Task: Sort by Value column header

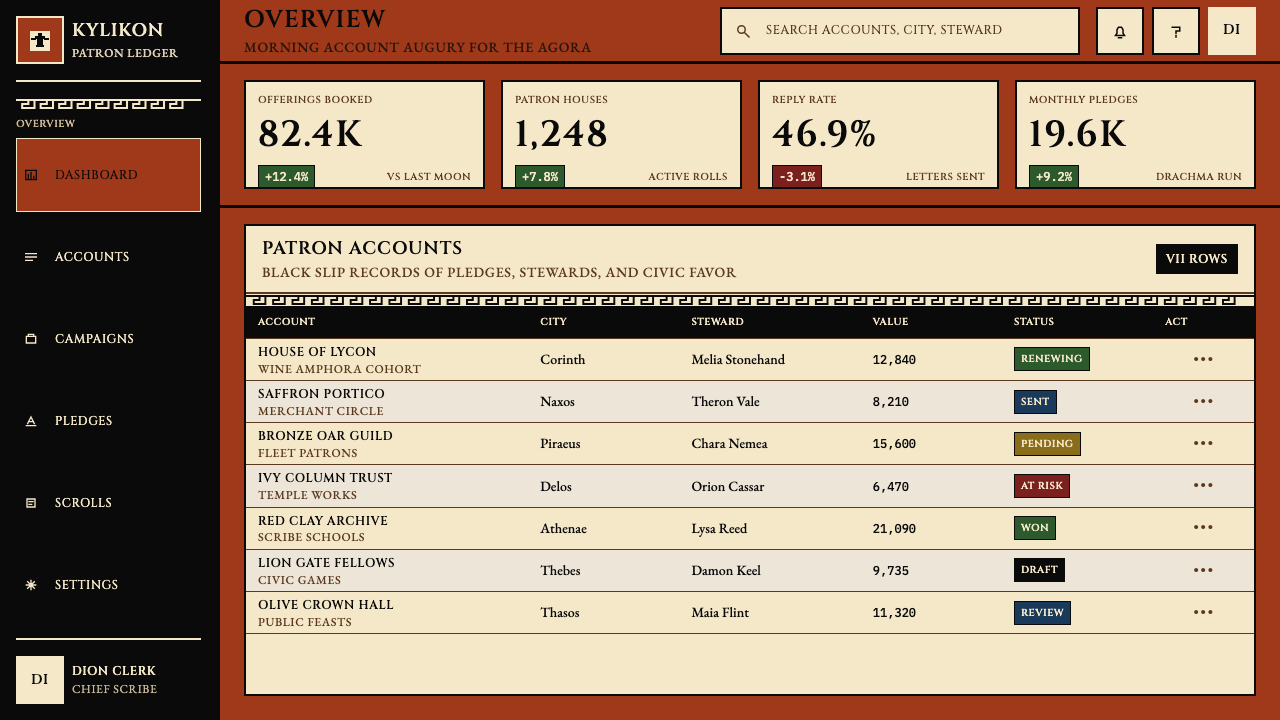Action: pos(890,322)
